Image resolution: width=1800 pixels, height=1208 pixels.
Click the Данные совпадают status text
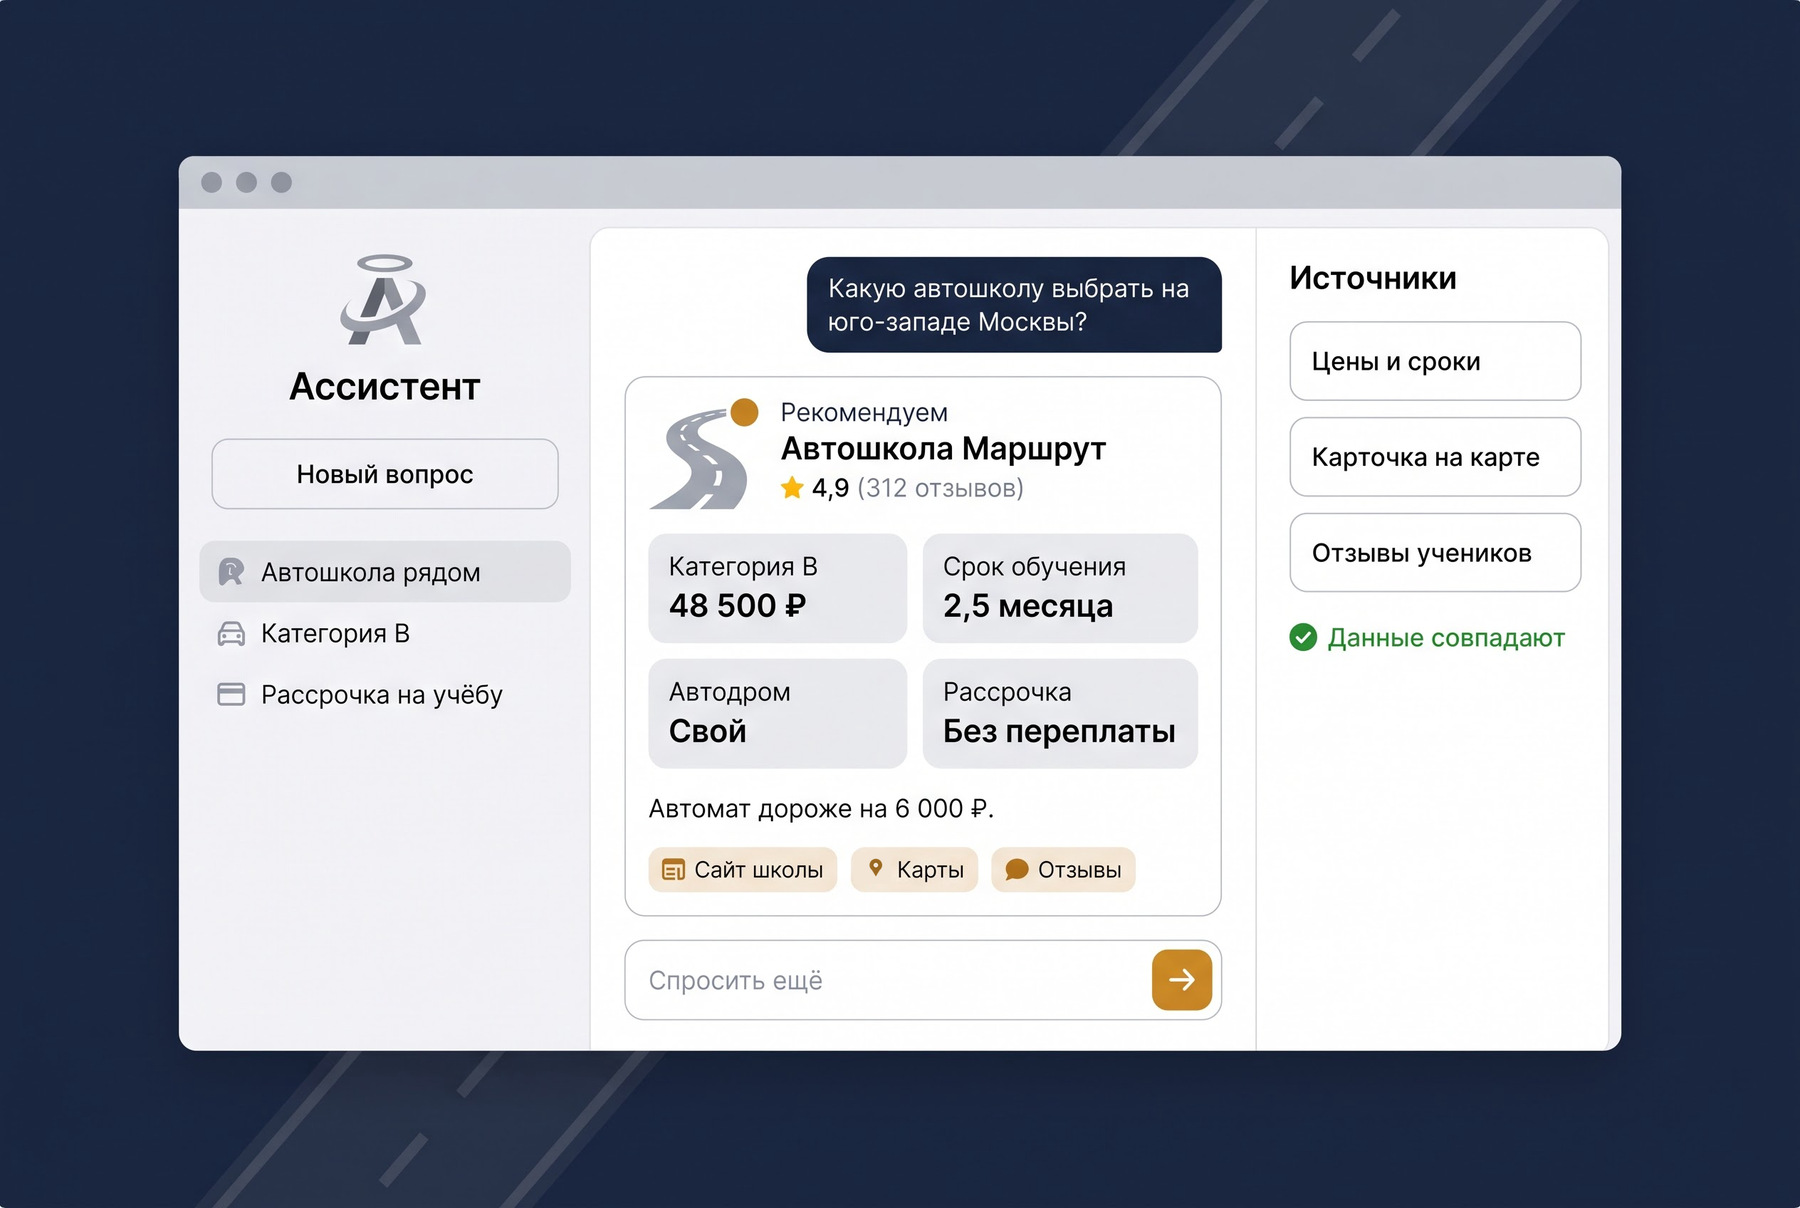click(x=1446, y=638)
